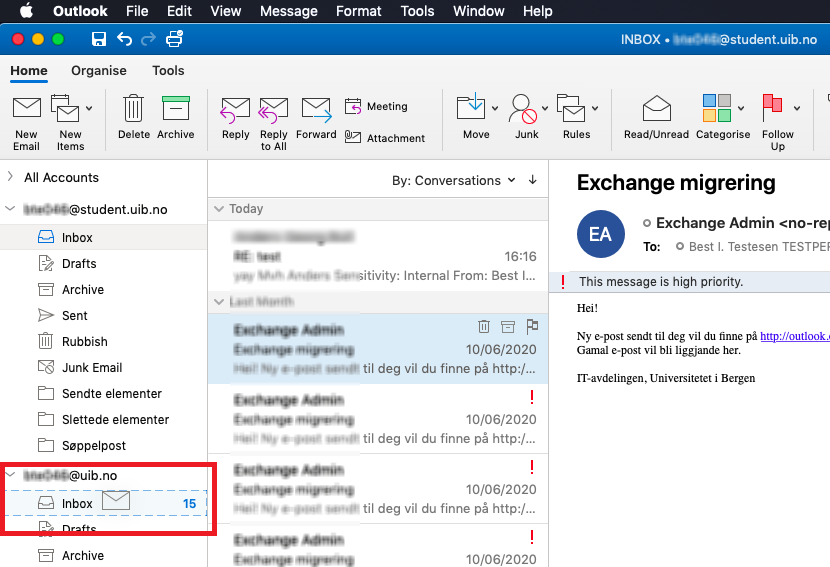Click the Archive ribbon icon
The image size is (830, 567).
tap(176, 108)
